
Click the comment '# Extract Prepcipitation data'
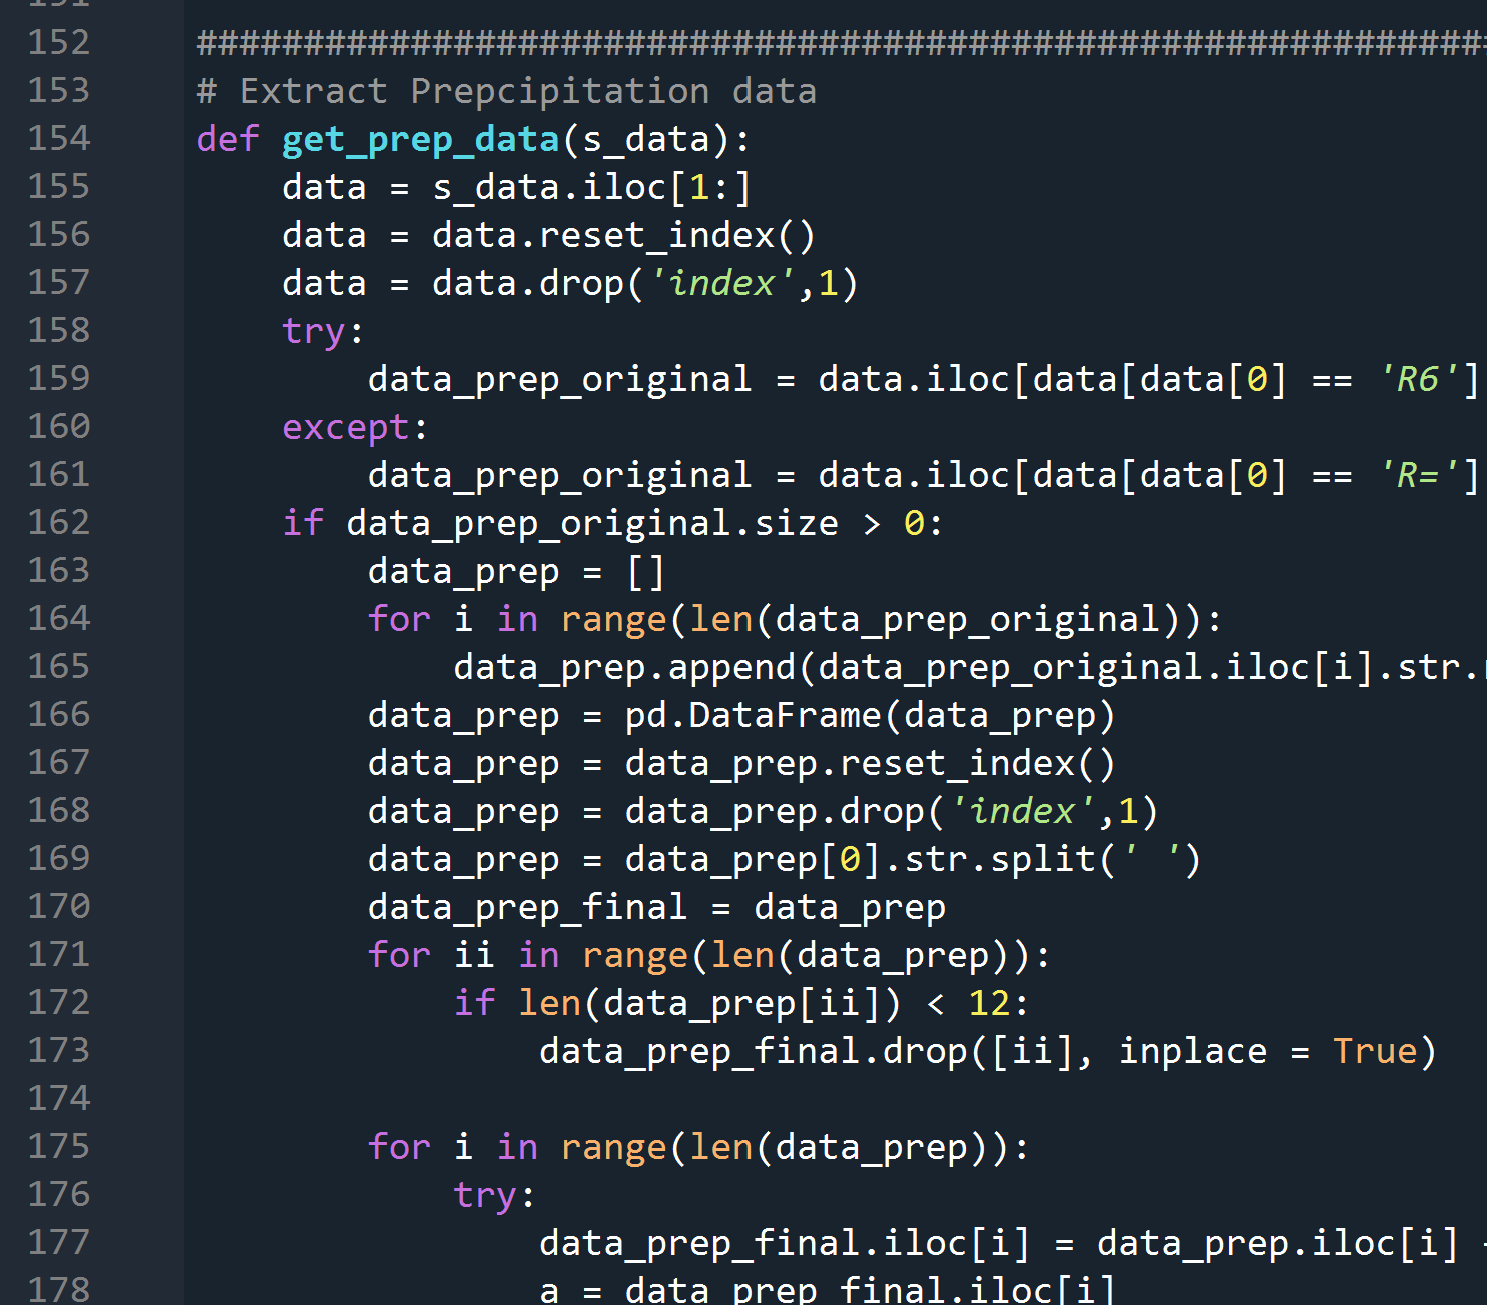507,91
